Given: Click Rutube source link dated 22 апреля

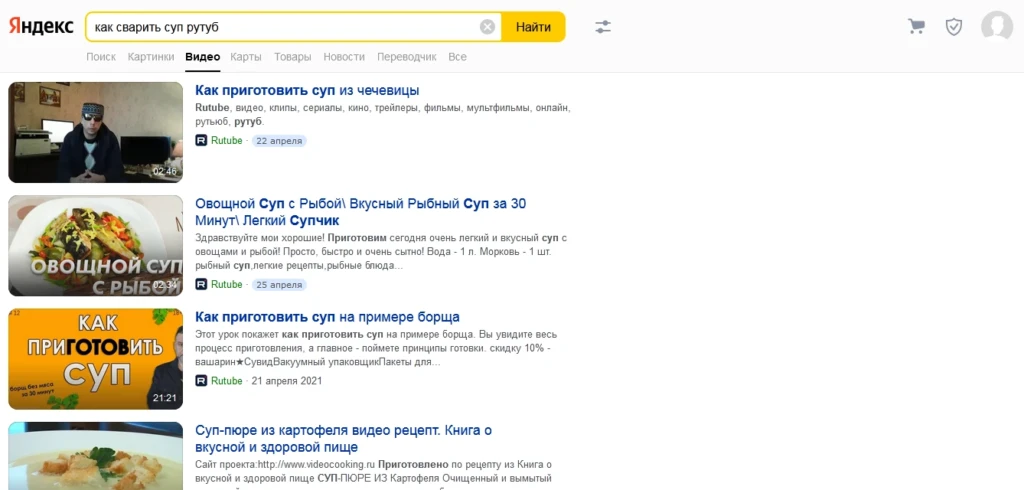Looking at the screenshot, I should pos(227,140).
